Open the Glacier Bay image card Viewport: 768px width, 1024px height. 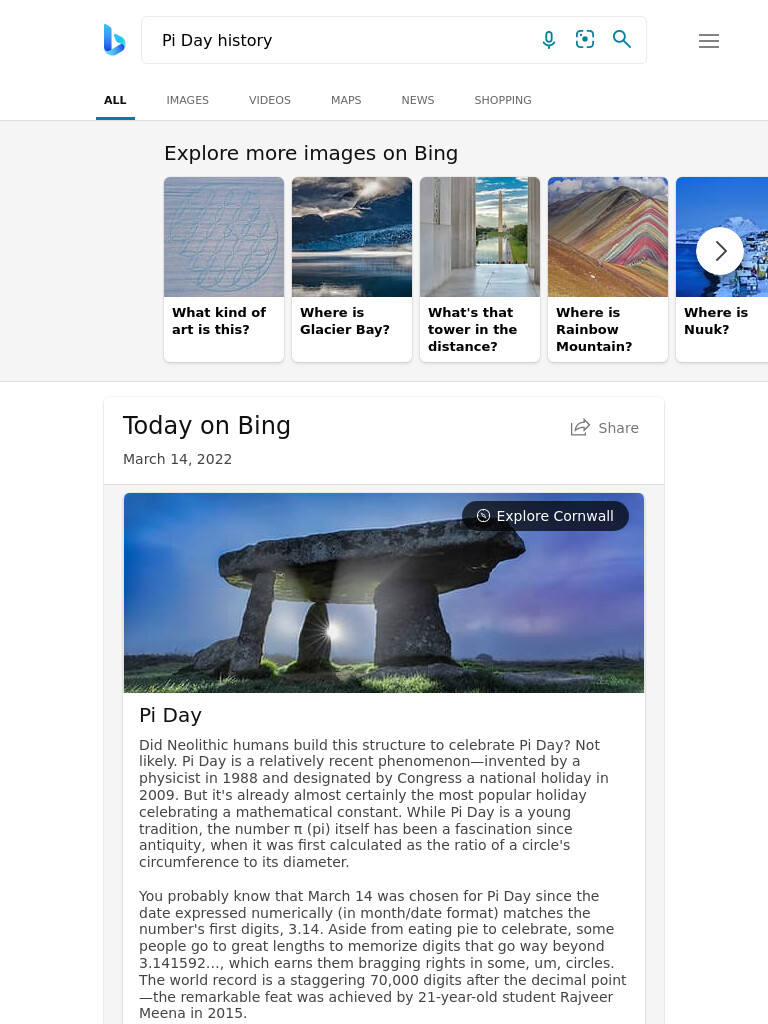(x=352, y=269)
